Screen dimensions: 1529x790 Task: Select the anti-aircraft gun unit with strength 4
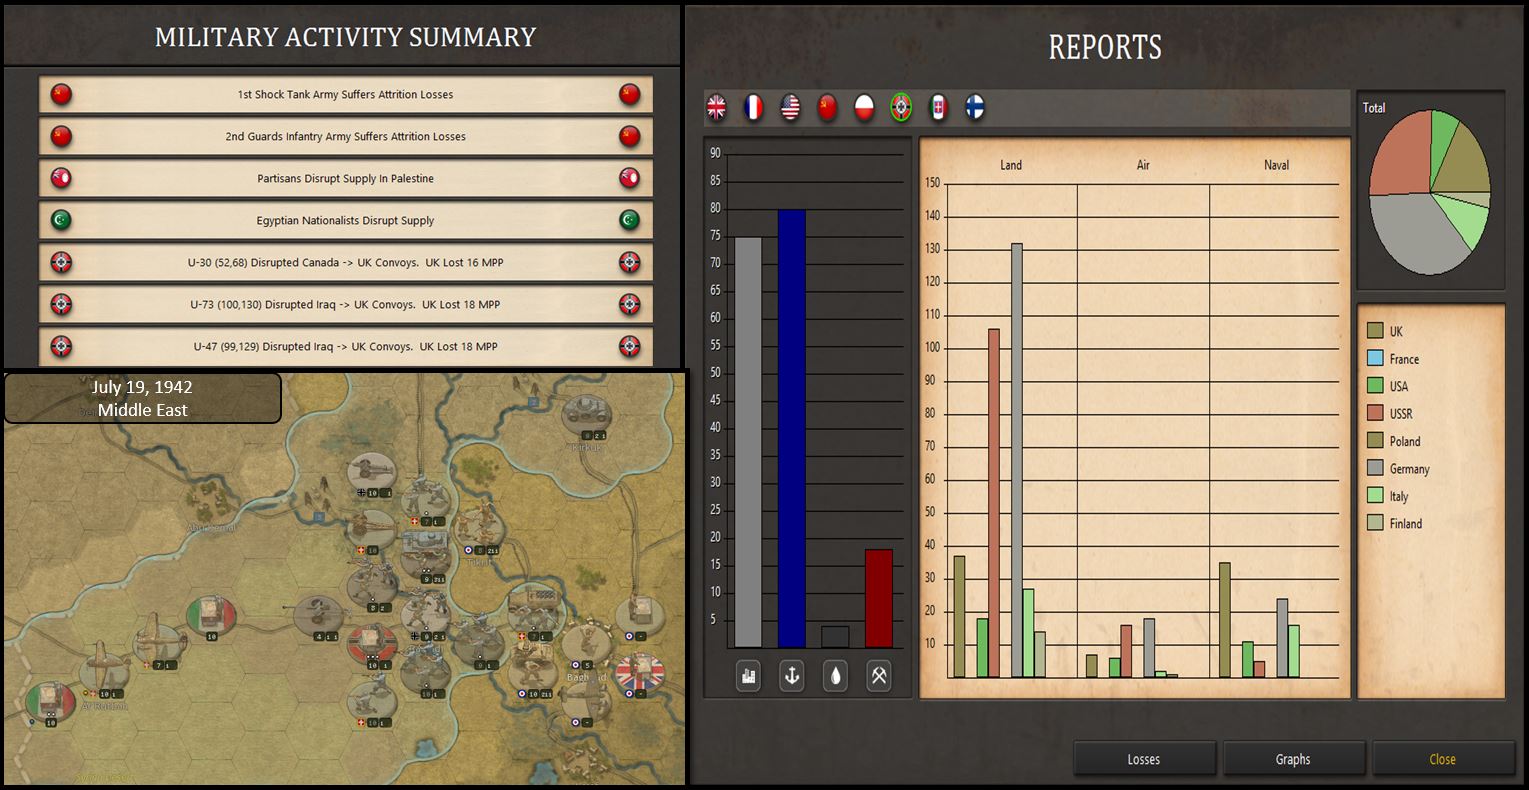(x=319, y=616)
